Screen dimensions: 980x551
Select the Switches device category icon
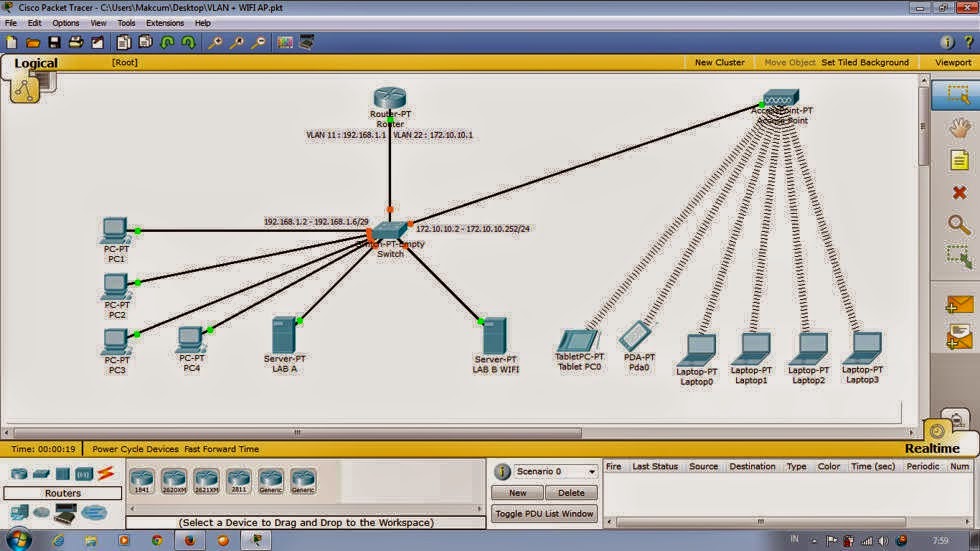[41, 474]
